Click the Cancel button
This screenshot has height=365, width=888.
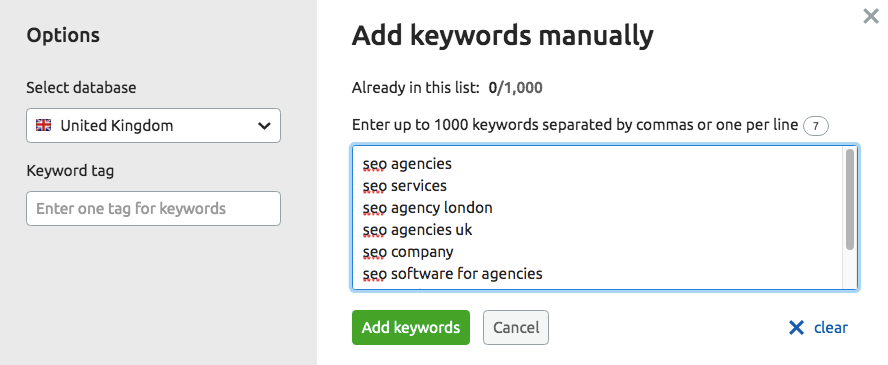coord(516,327)
